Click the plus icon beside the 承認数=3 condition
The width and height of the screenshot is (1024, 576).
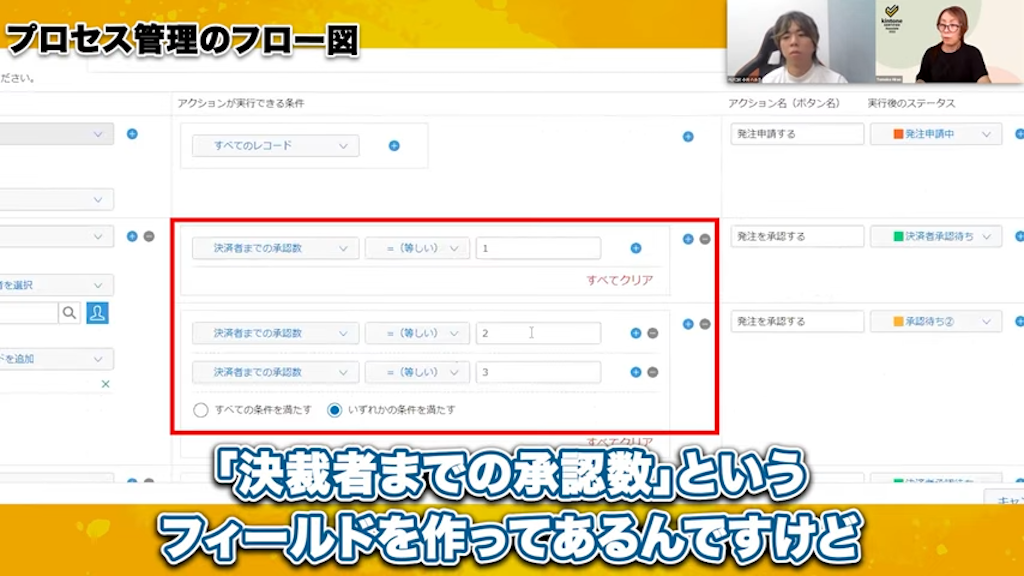[x=636, y=372]
